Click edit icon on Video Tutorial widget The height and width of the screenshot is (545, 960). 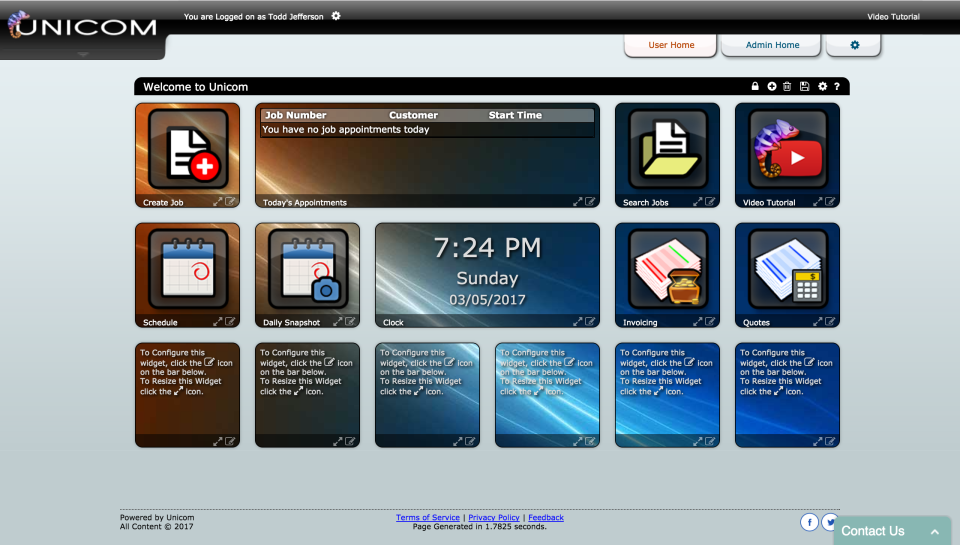pyautogui.click(x=830, y=201)
